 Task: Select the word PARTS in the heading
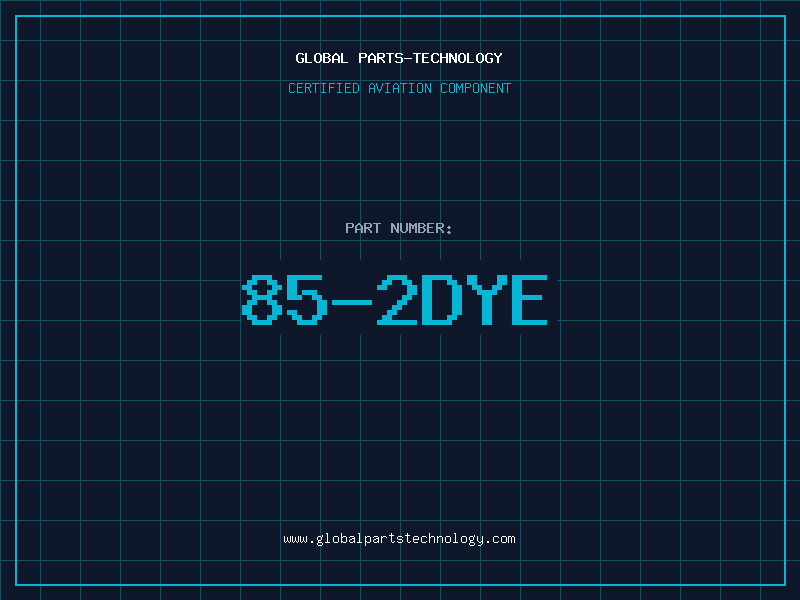point(379,59)
